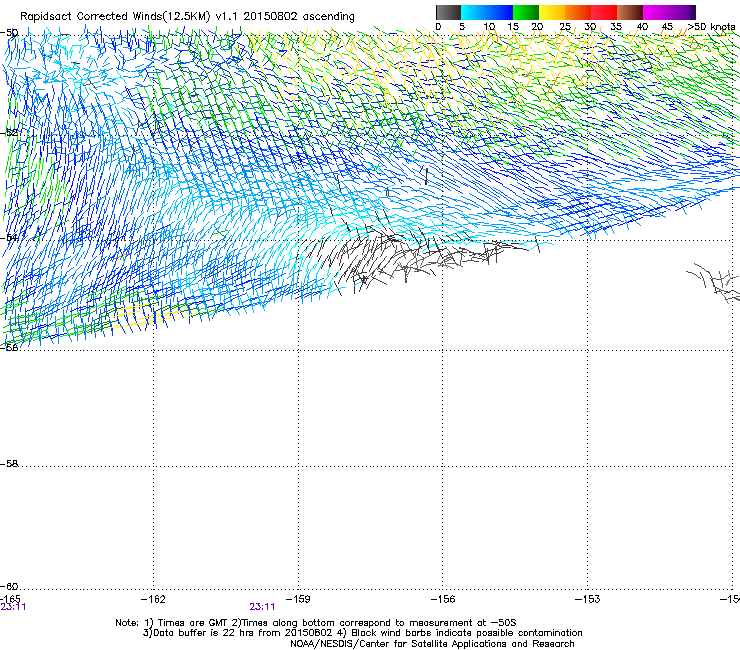Click the -50 latitude label
Viewport: 740px width, 650px height.
[x=9, y=33]
